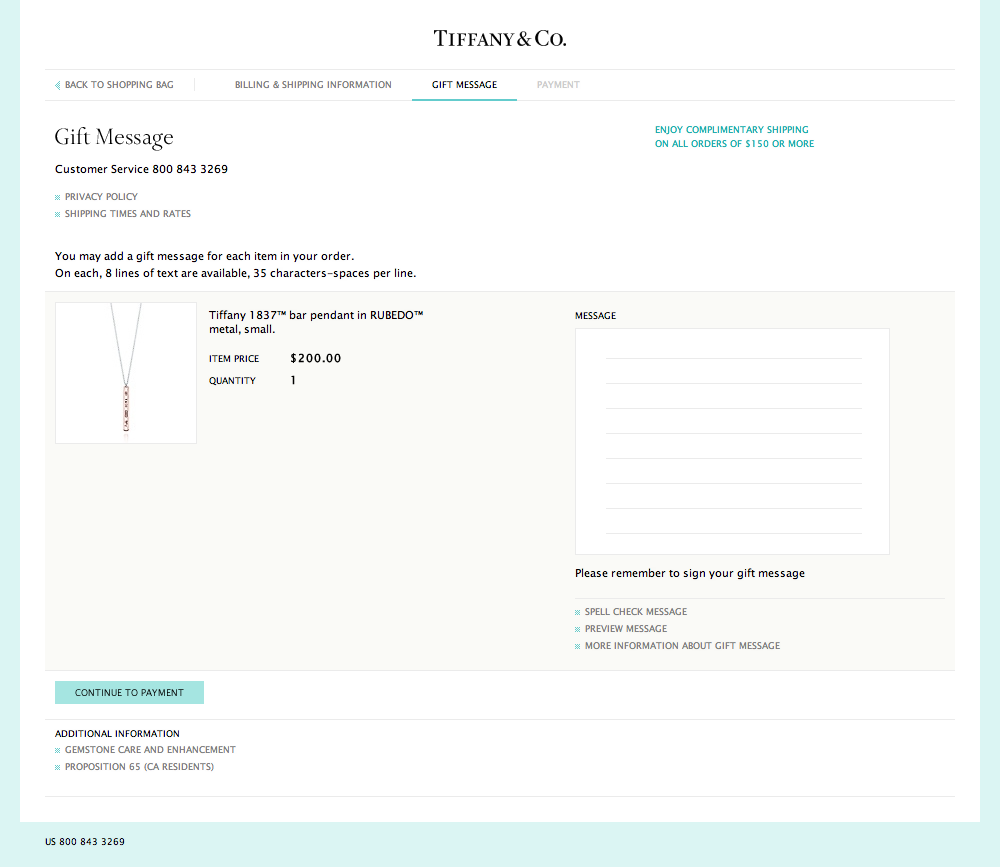
Task: Click the Tiffany & Co. logo
Action: [x=499, y=38]
